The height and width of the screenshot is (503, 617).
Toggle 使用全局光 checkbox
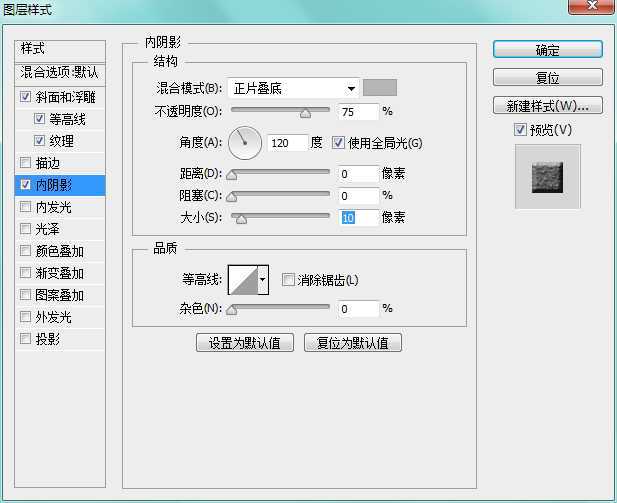pos(338,143)
